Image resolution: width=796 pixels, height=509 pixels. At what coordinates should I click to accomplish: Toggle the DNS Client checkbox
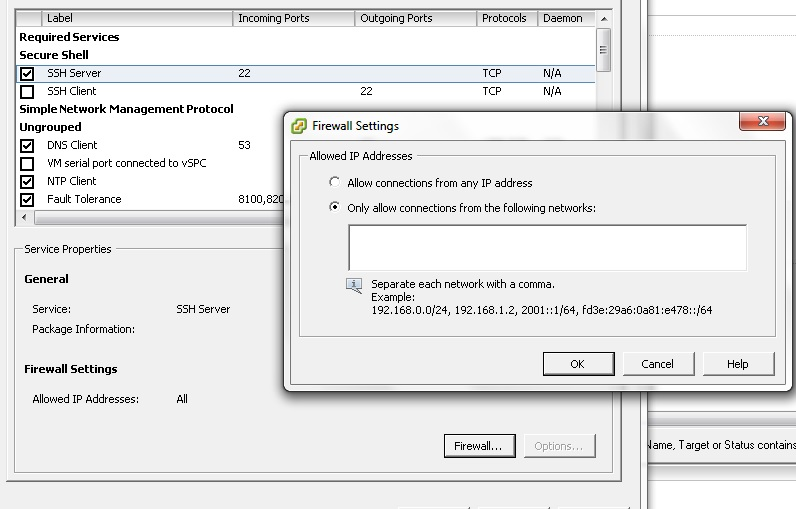coord(27,146)
